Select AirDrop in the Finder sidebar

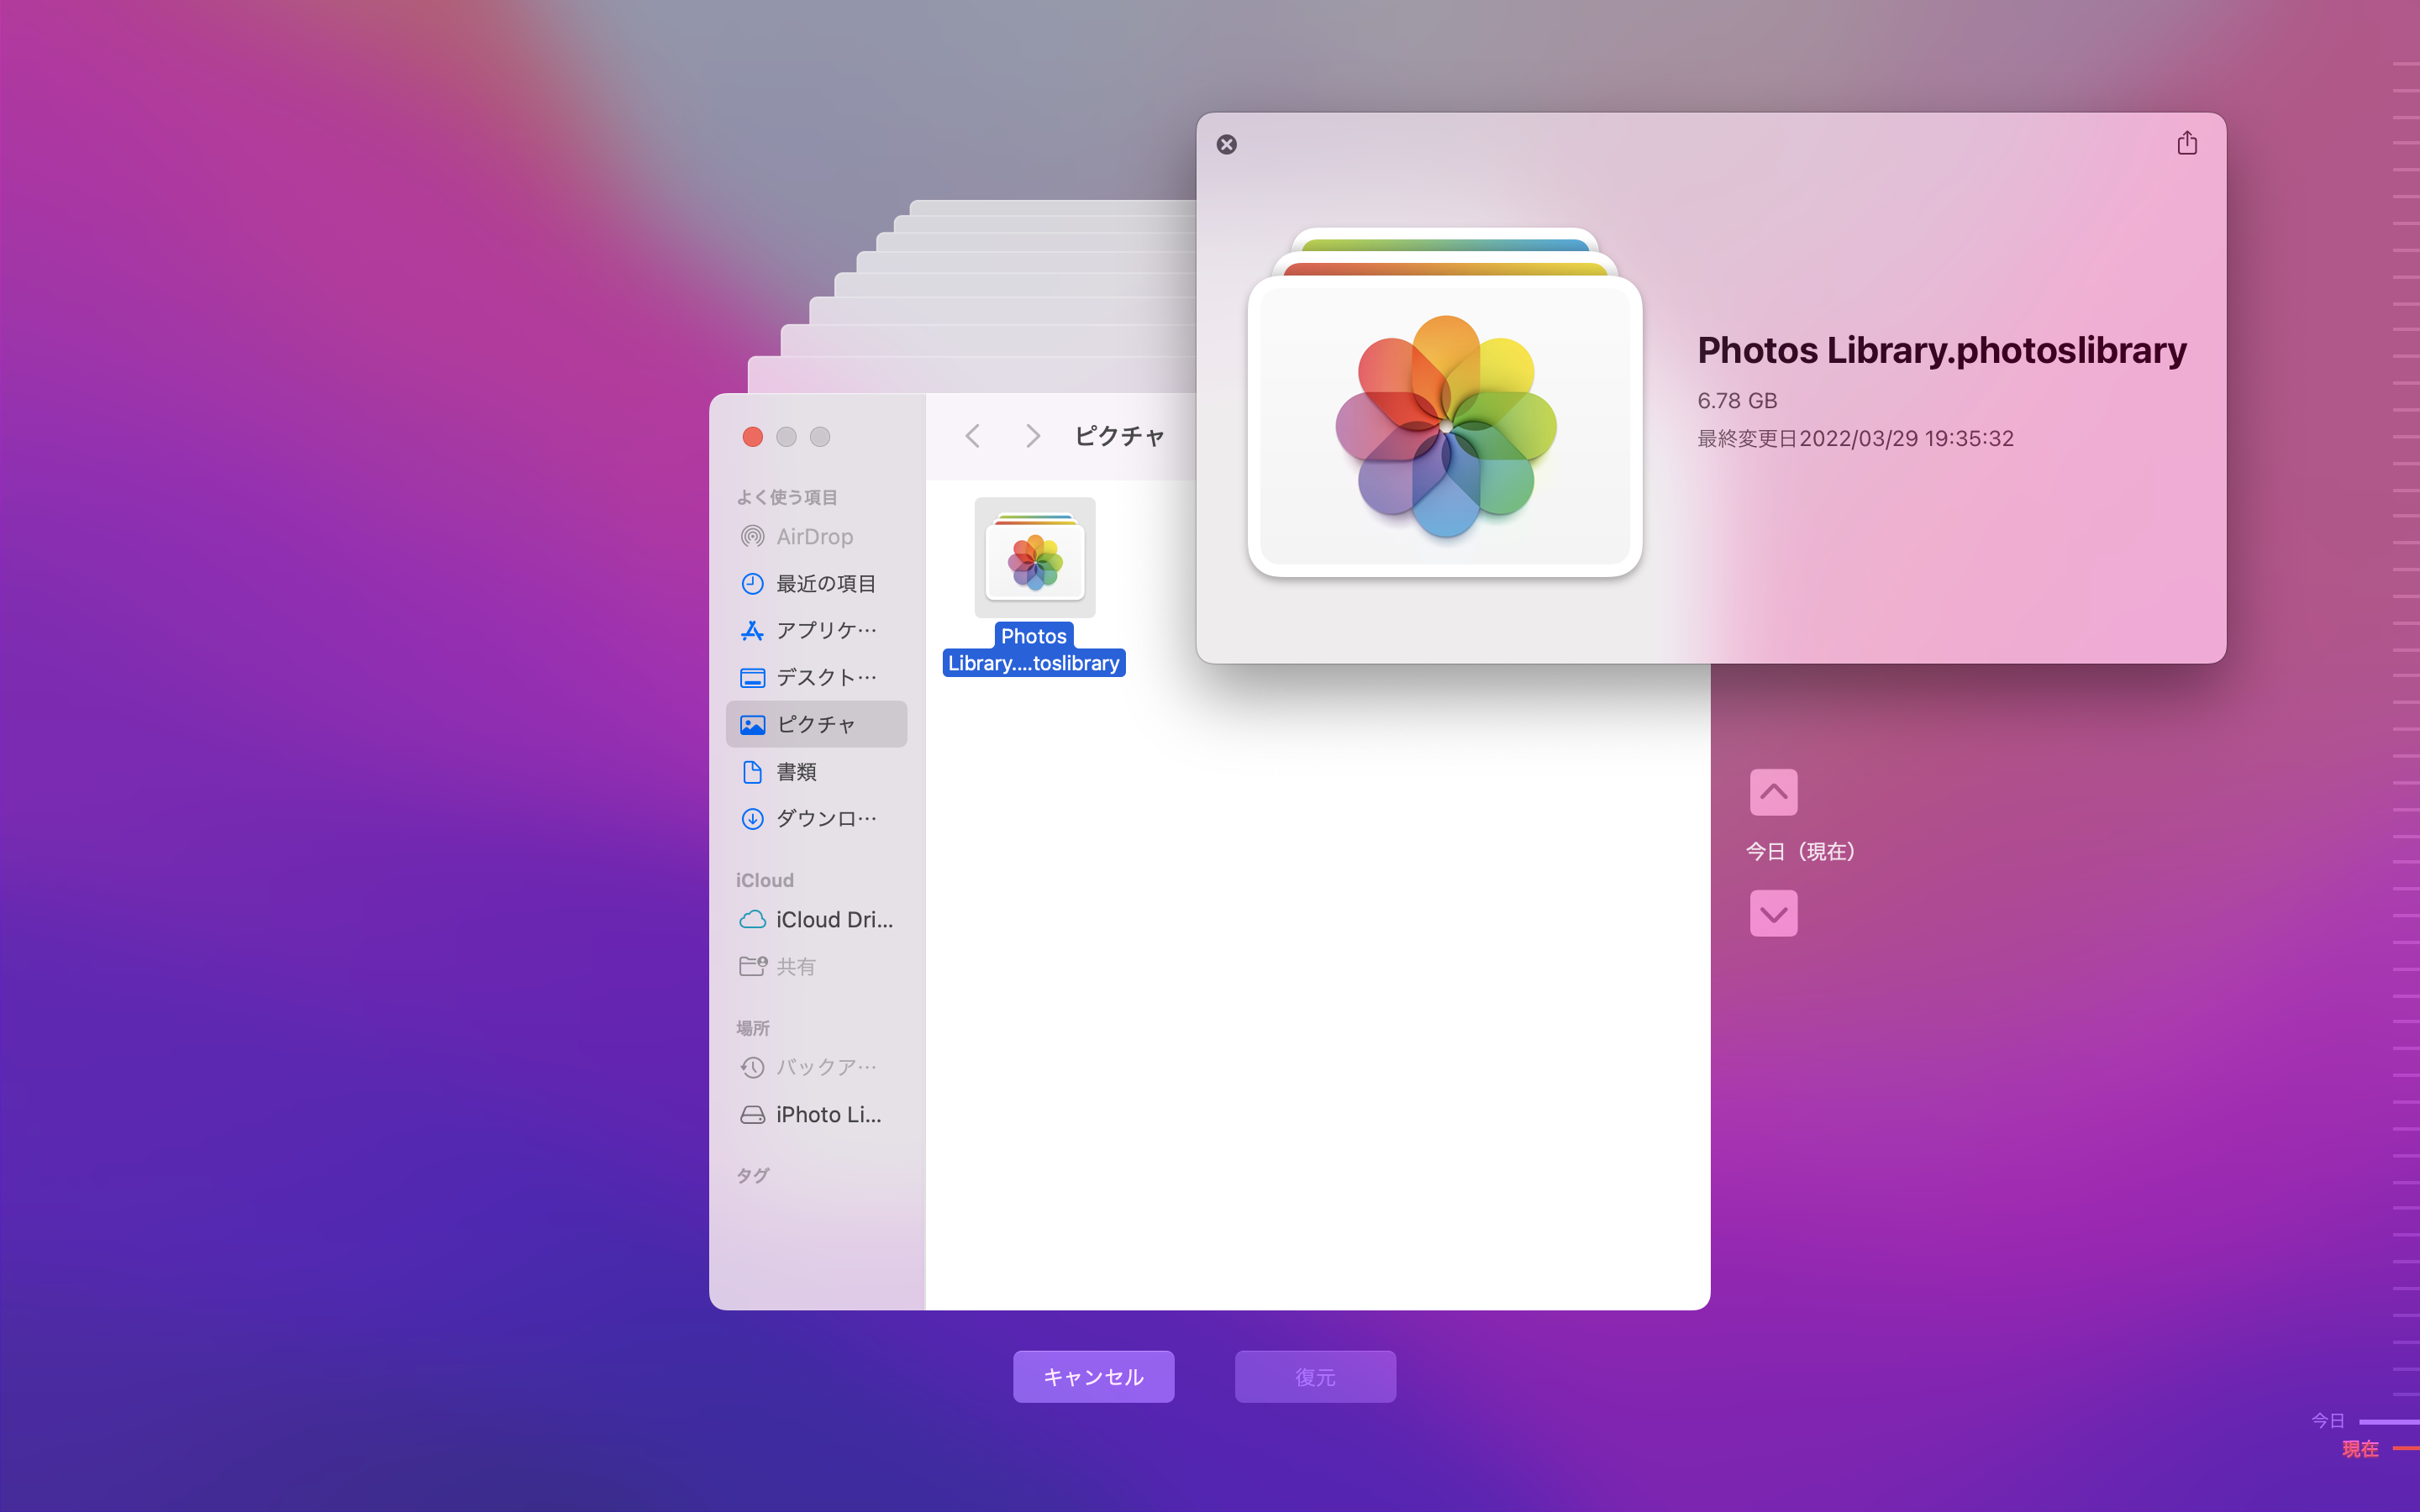point(814,537)
